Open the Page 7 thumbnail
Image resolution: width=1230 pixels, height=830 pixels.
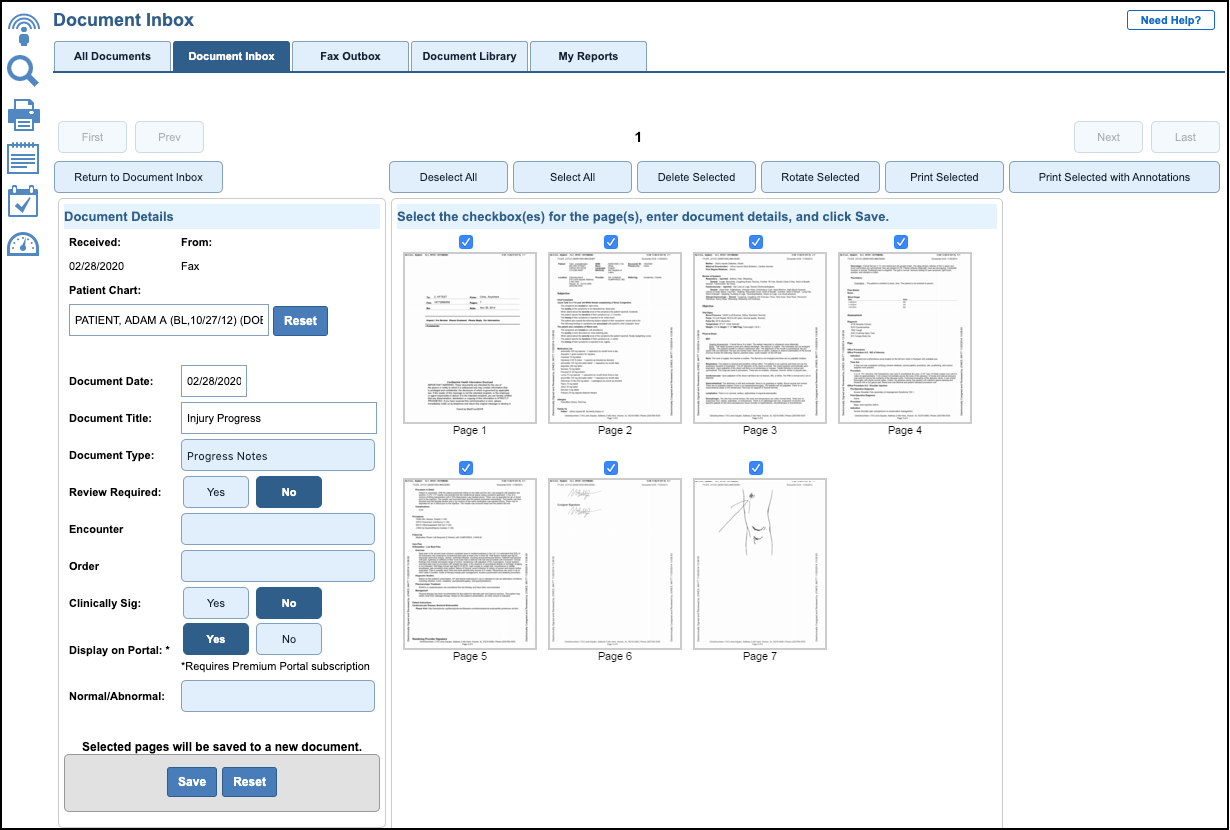pos(760,563)
